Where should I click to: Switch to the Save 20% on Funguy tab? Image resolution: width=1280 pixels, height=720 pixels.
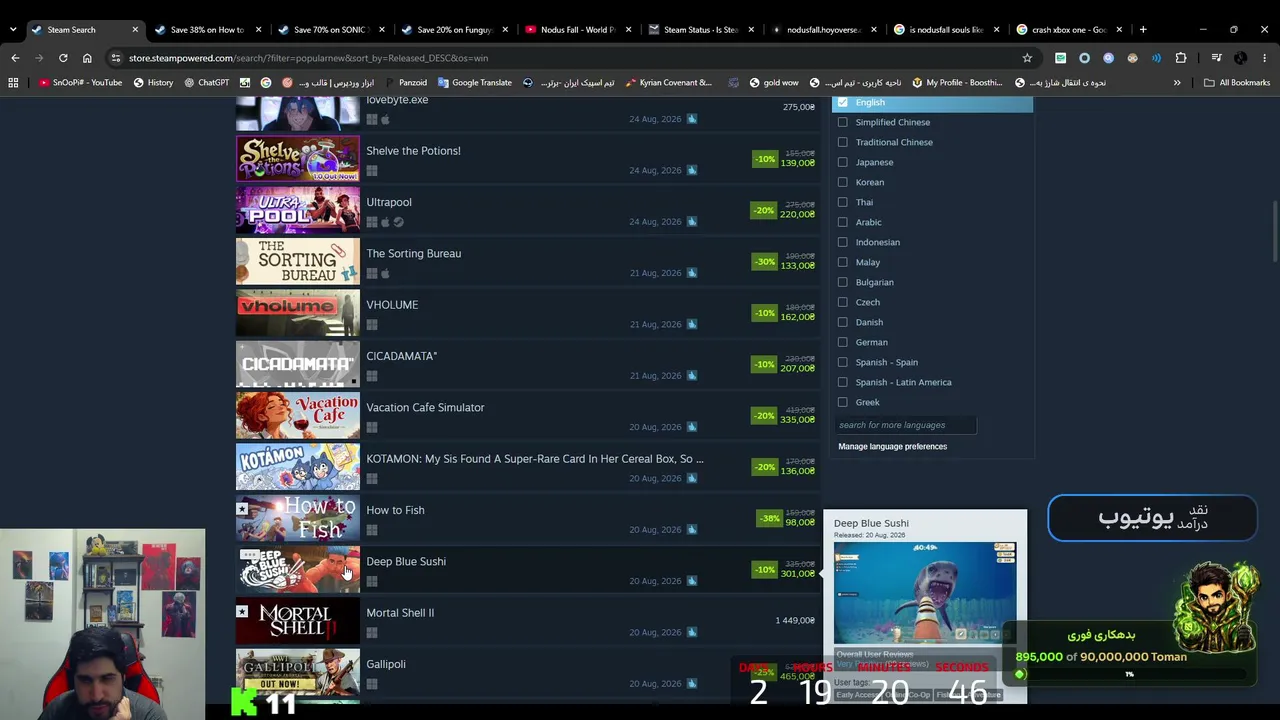click(x=453, y=29)
